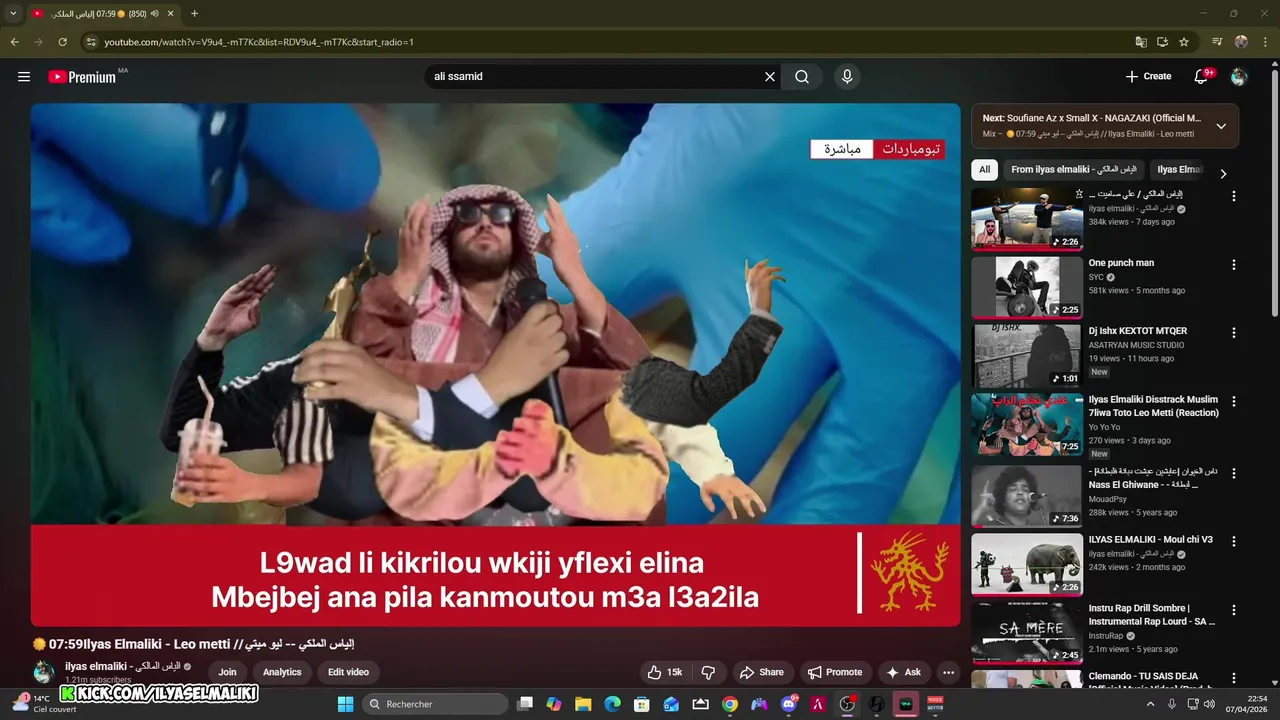Open options for 'Dj Ishx KEXTOT MTQER' video

click(x=1234, y=333)
